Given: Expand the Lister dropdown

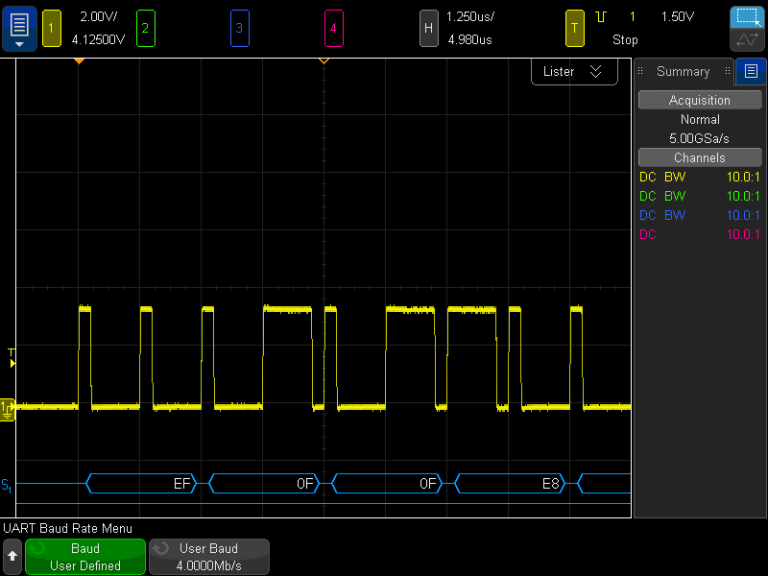Looking at the screenshot, I should pyautogui.click(x=573, y=72).
